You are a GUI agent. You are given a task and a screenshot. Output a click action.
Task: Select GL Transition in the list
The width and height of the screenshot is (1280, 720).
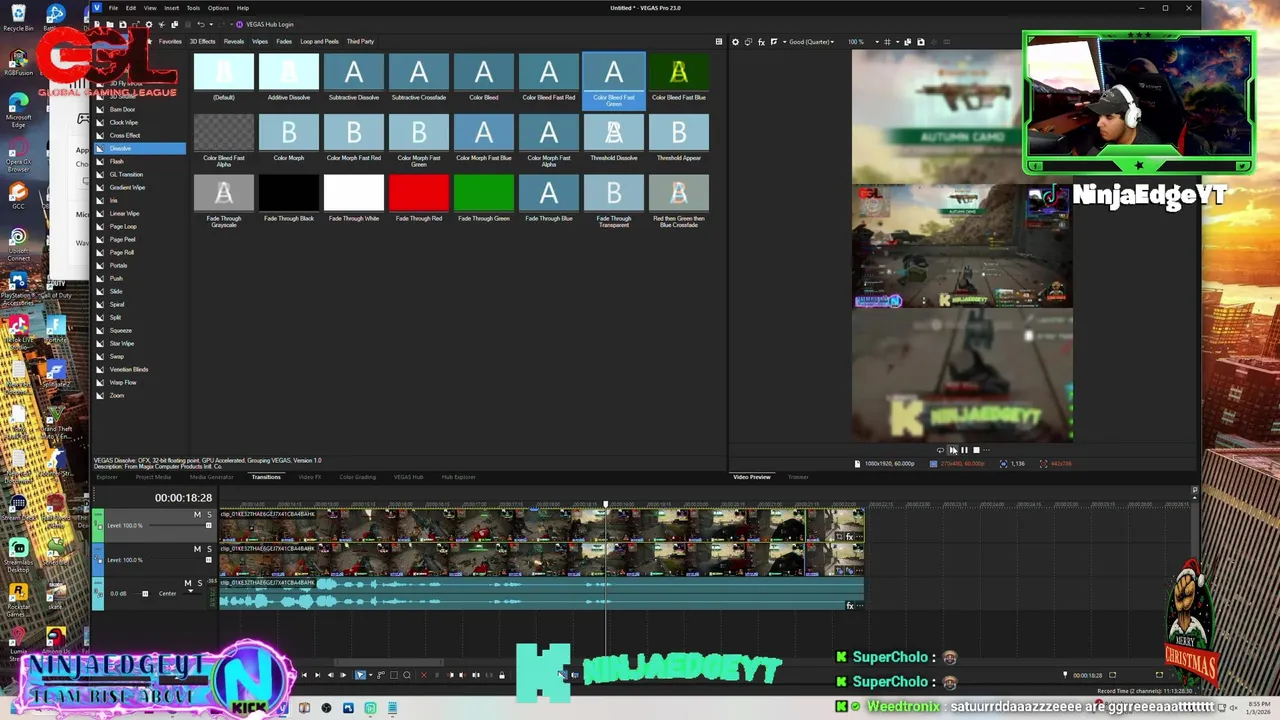[126, 174]
